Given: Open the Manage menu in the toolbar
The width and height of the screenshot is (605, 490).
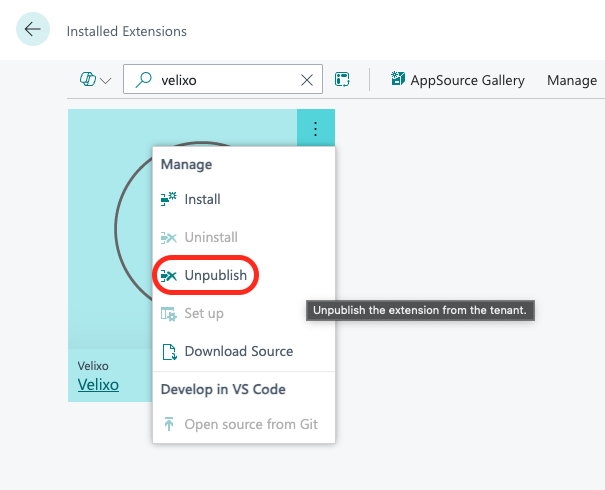Looking at the screenshot, I should [571, 80].
